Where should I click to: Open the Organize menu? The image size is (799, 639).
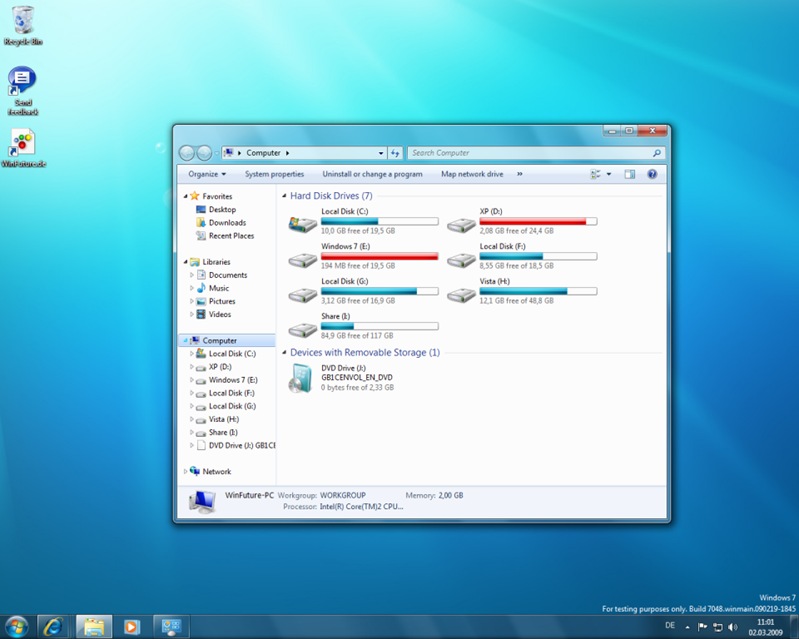(x=207, y=174)
